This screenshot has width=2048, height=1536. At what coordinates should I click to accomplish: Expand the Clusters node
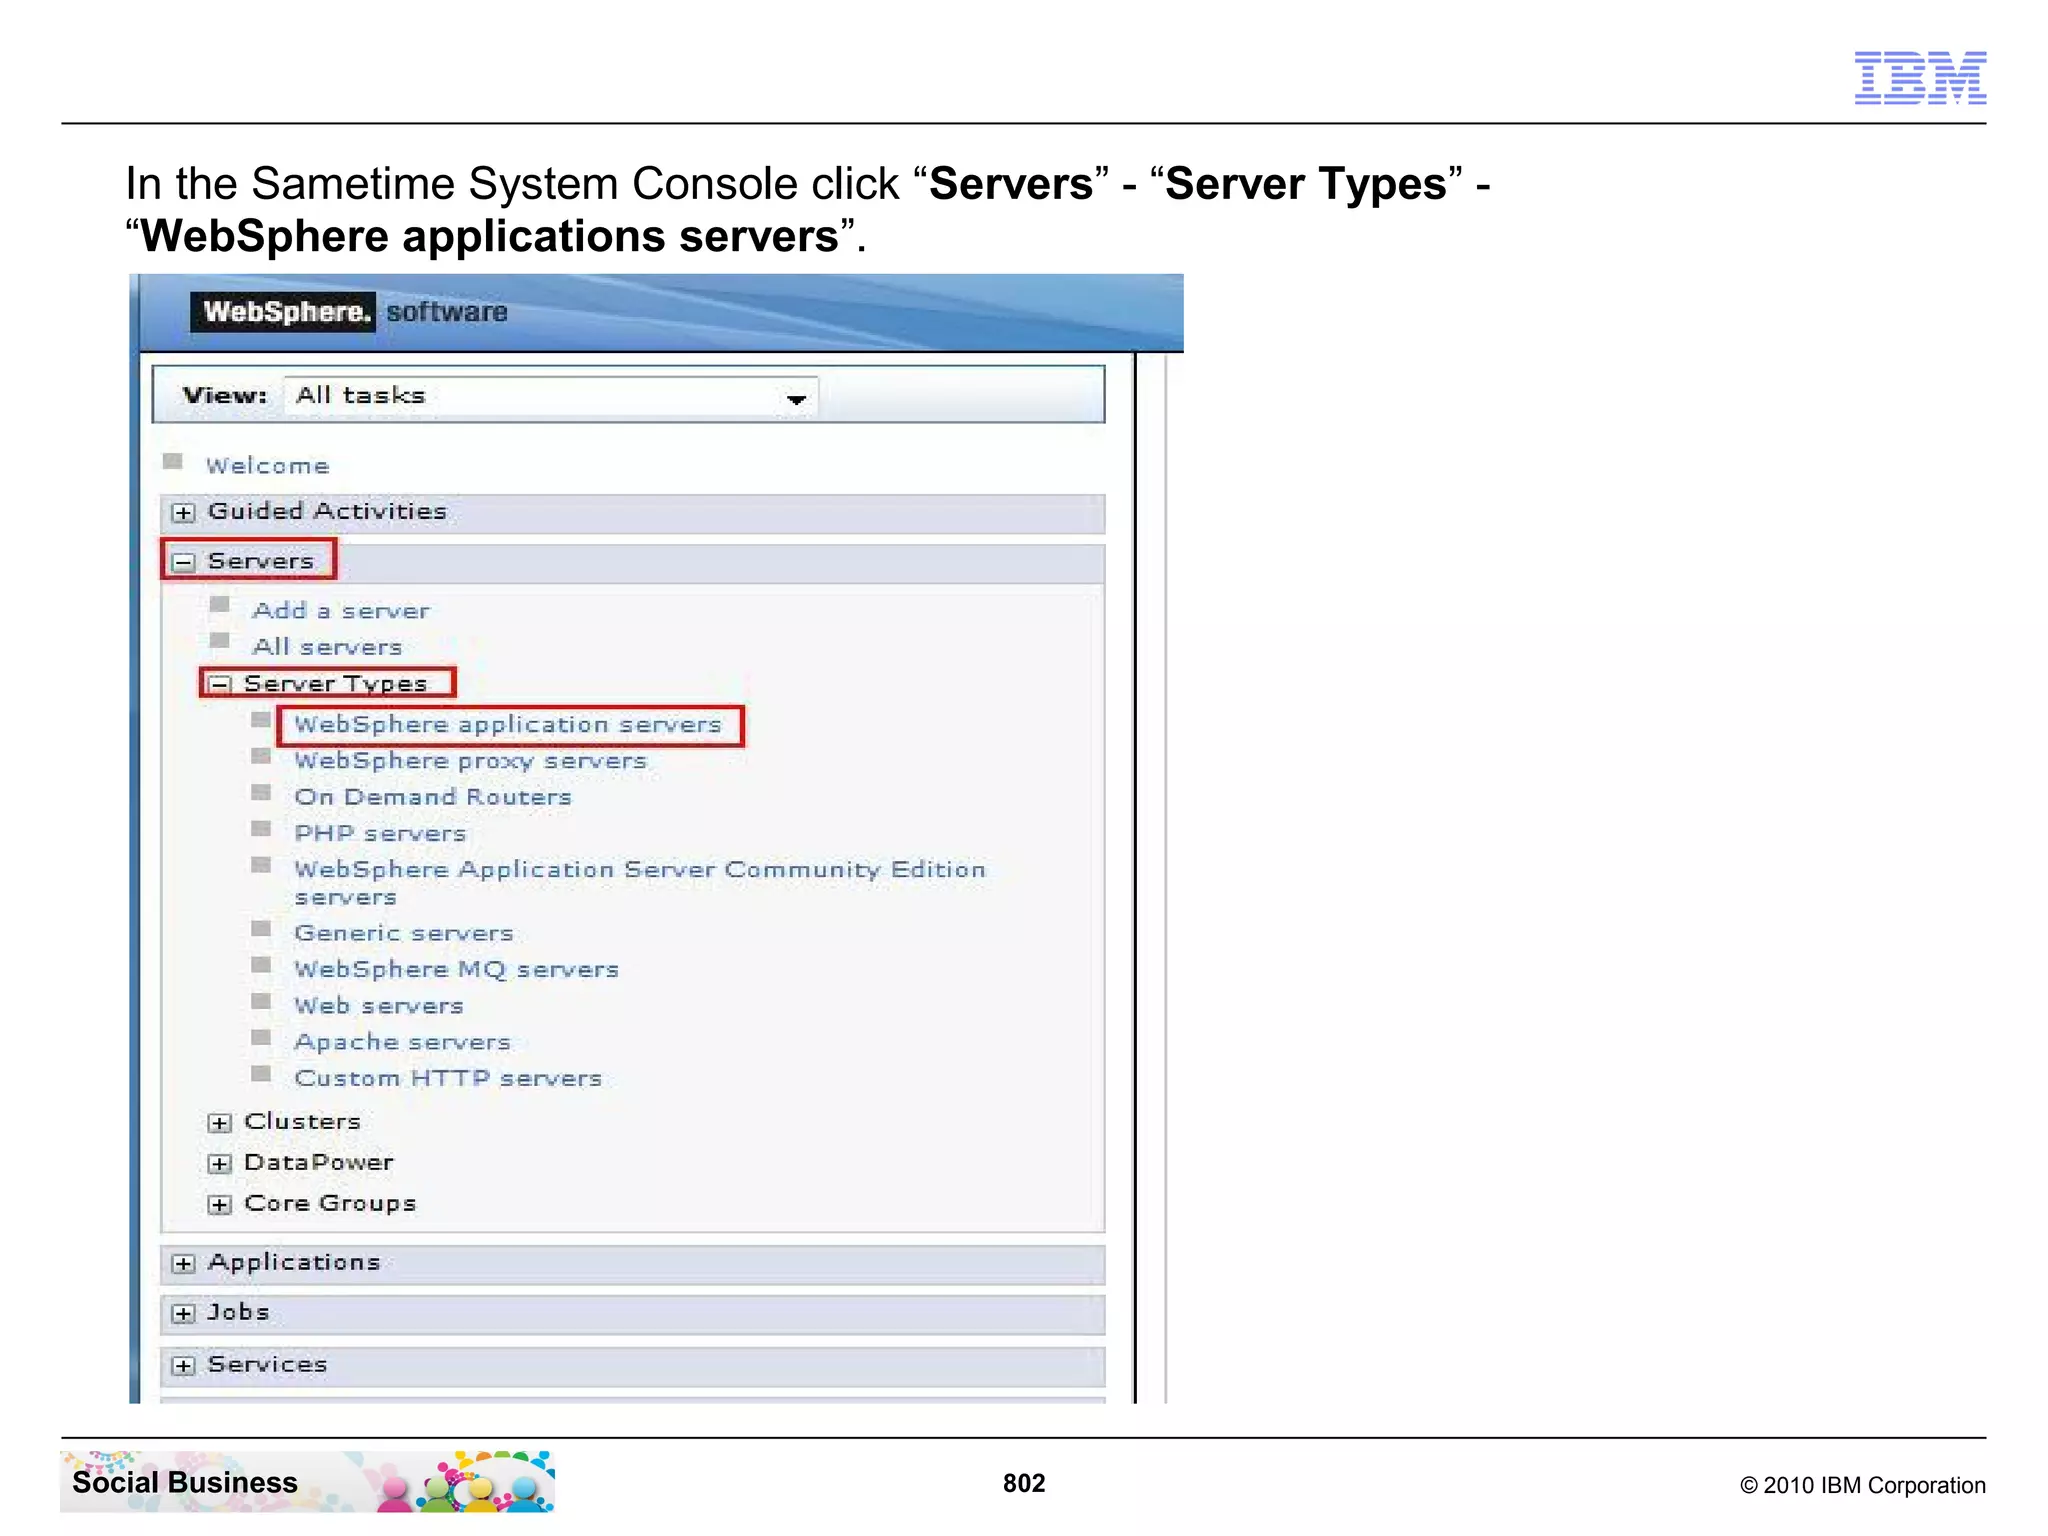pyautogui.click(x=220, y=1123)
